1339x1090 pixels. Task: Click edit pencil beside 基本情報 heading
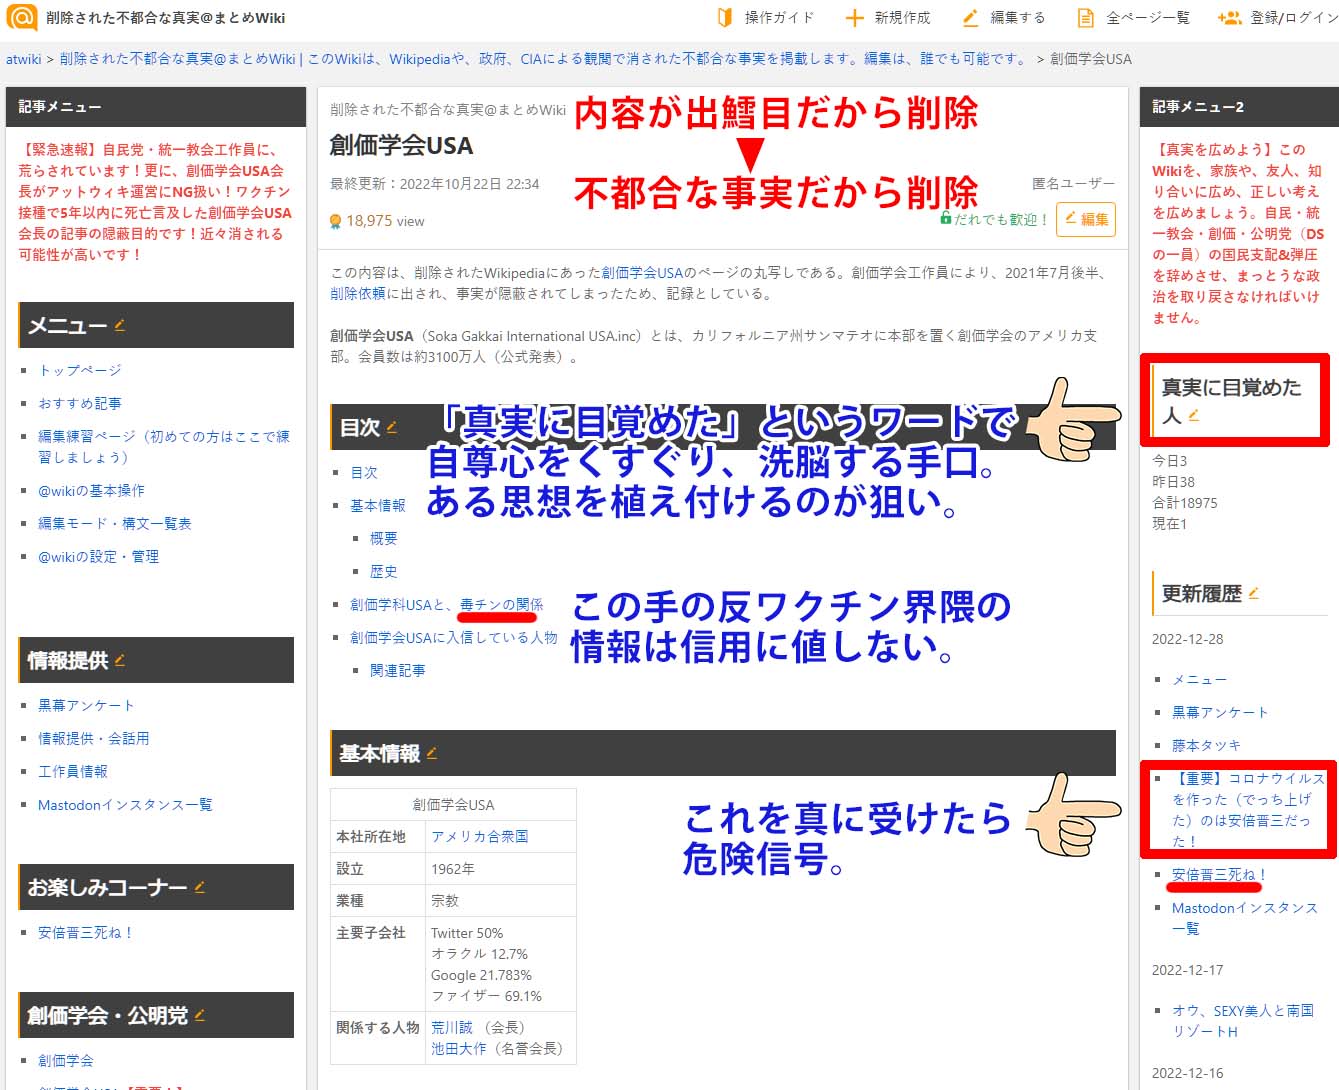click(x=431, y=752)
